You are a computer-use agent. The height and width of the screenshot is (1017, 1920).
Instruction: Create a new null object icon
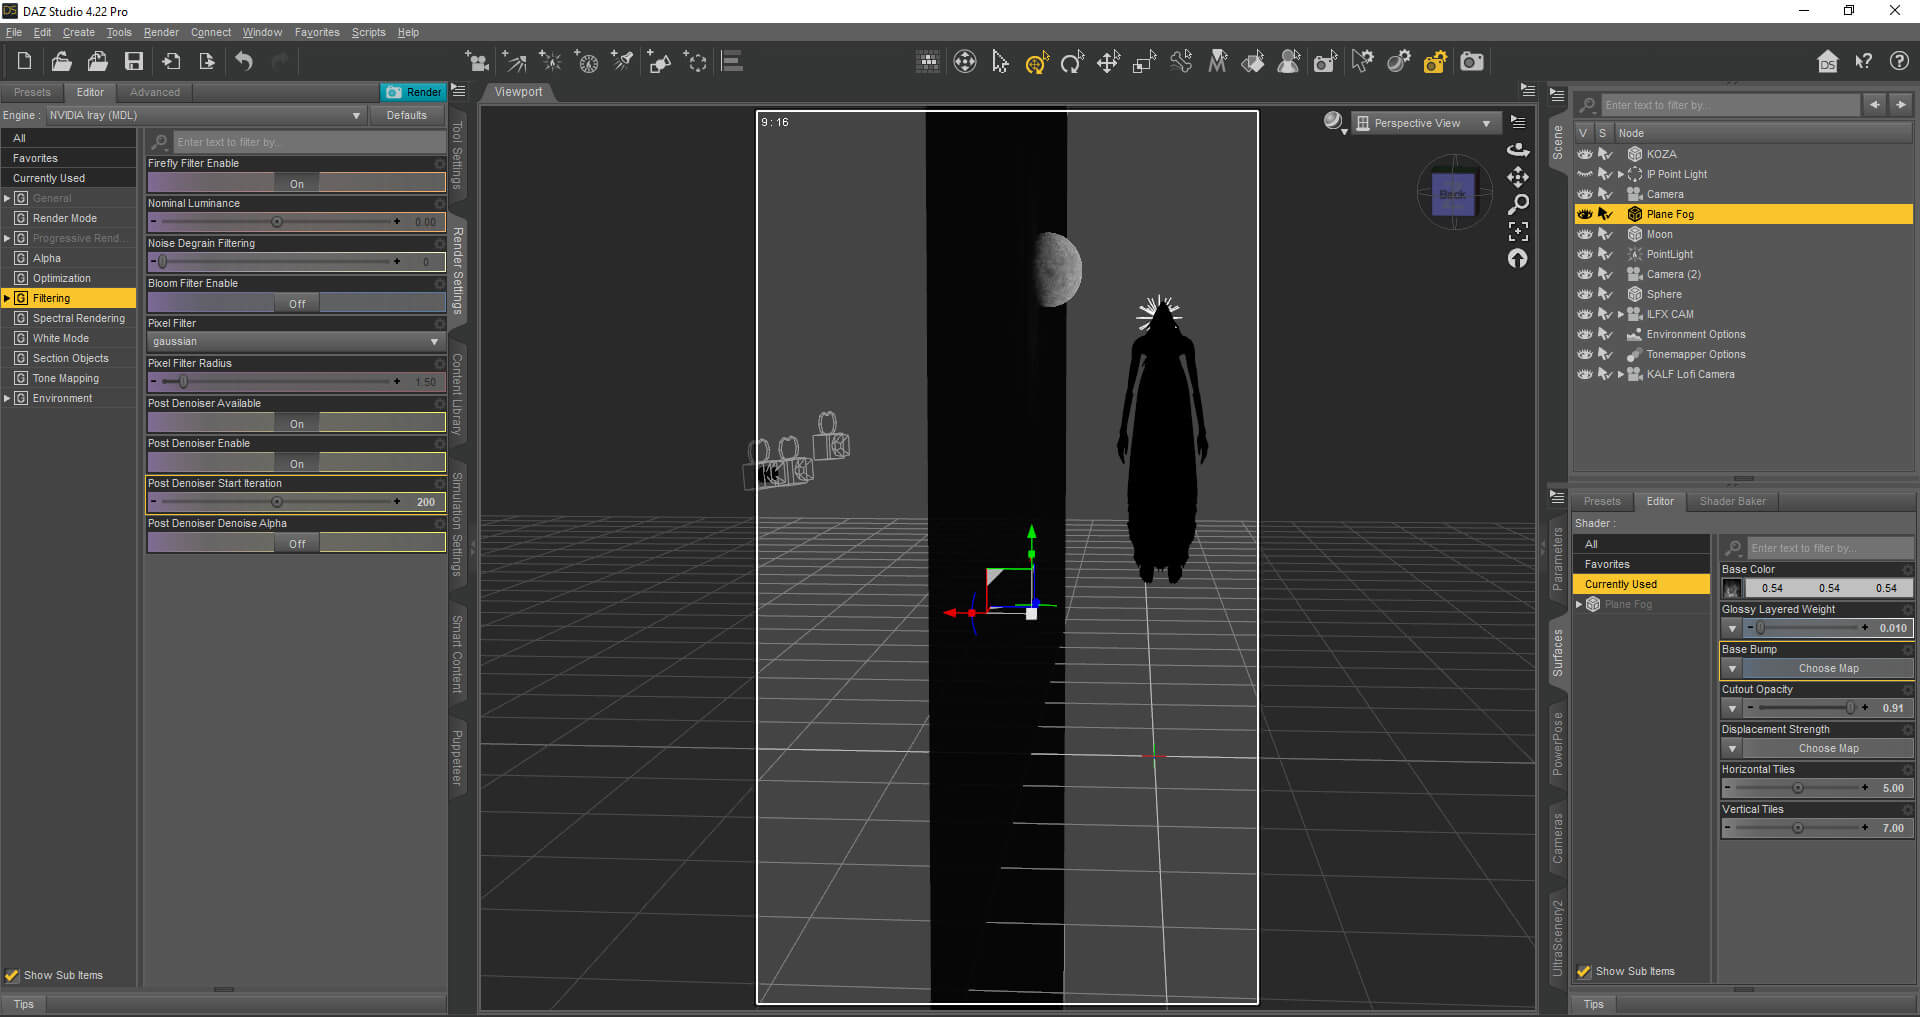click(696, 62)
